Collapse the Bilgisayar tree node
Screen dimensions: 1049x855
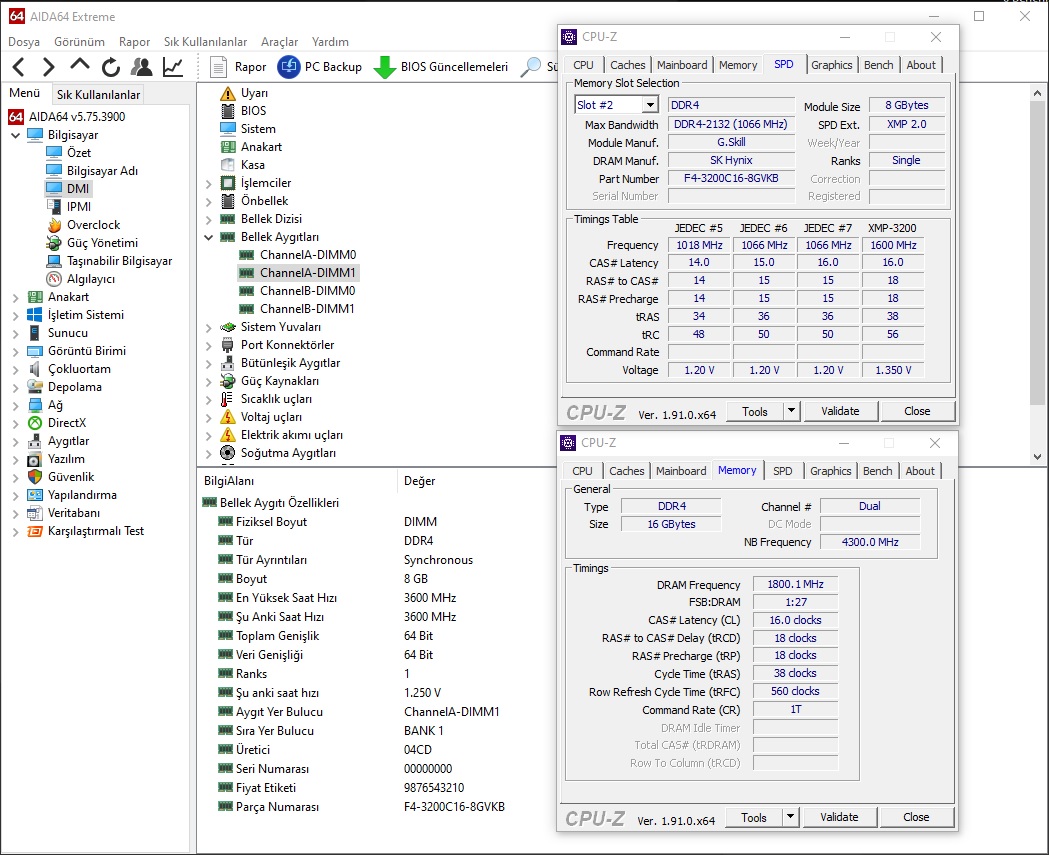click(x=15, y=135)
